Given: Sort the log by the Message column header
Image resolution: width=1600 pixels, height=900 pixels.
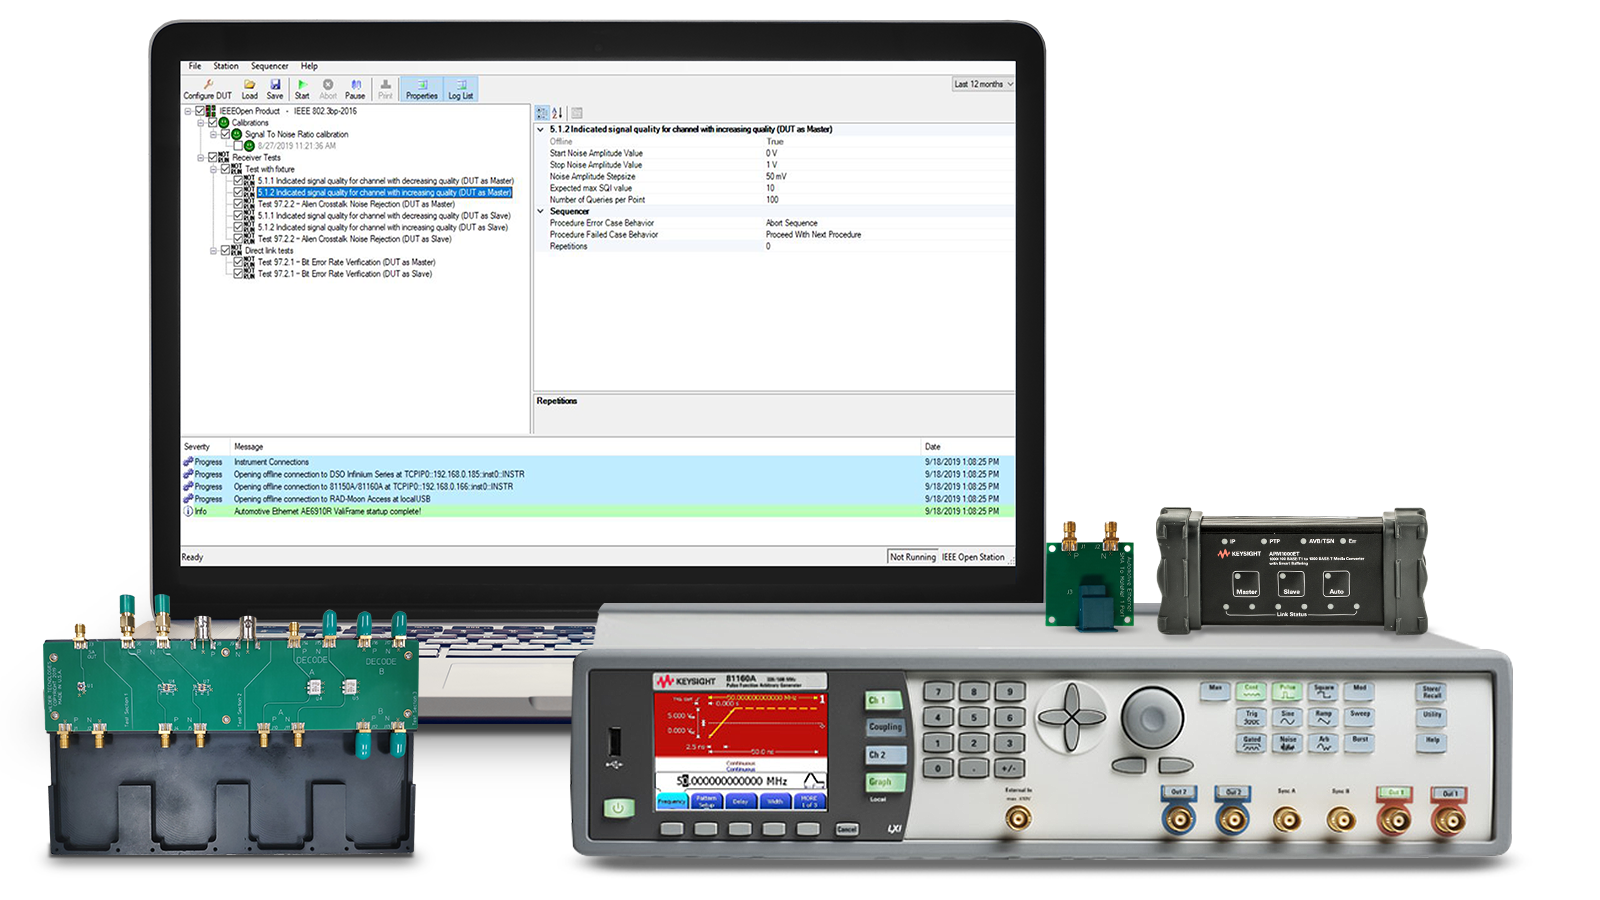Looking at the screenshot, I should (249, 447).
